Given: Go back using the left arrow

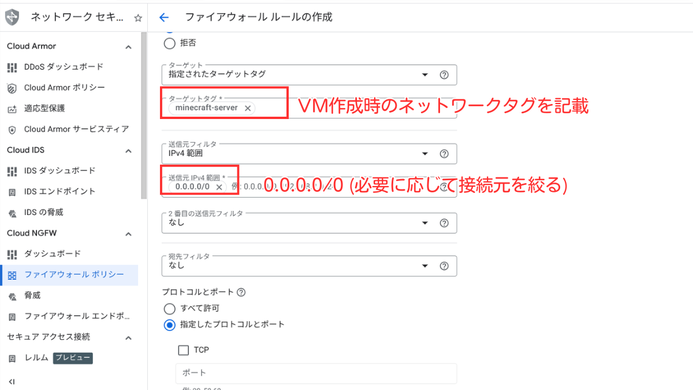Looking at the screenshot, I should (x=164, y=17).
